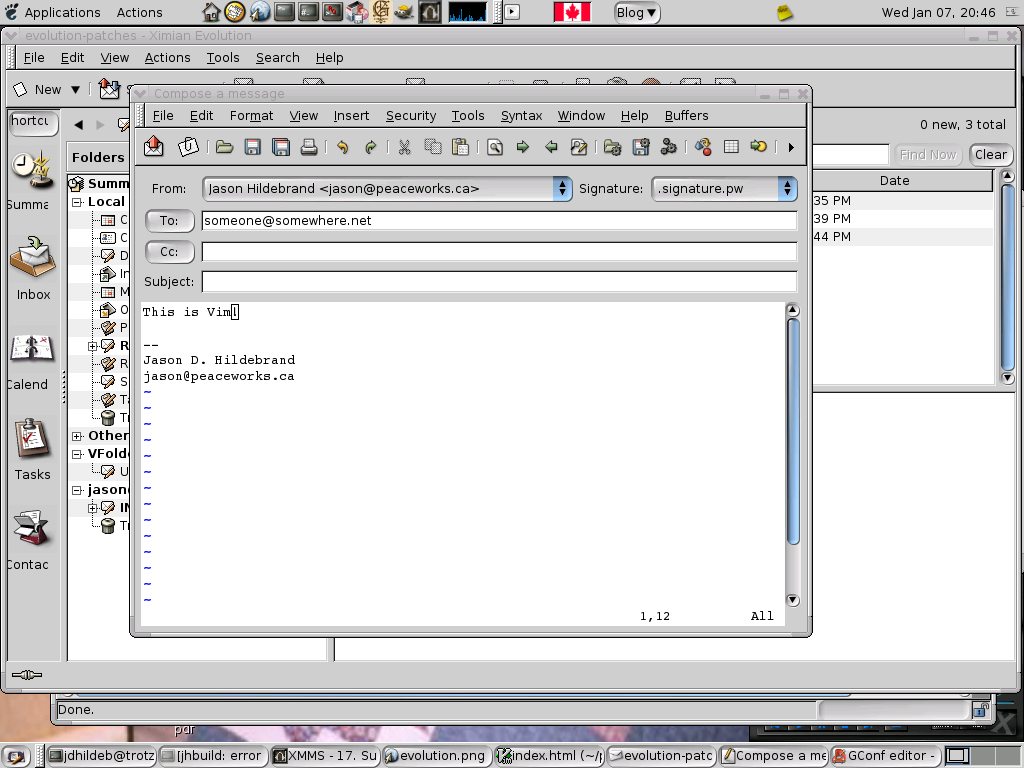The image size is (1024, 768).
Task: Open the Format menu in compose window
Action: click(251, 116)
